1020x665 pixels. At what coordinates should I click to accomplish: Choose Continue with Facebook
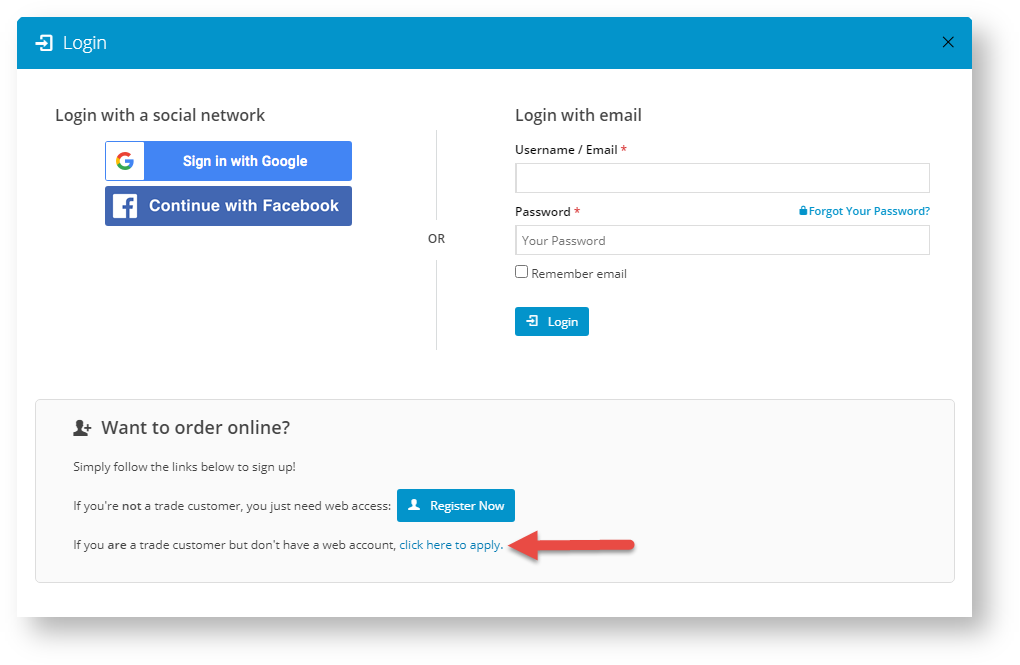click(x=228, y=206)
